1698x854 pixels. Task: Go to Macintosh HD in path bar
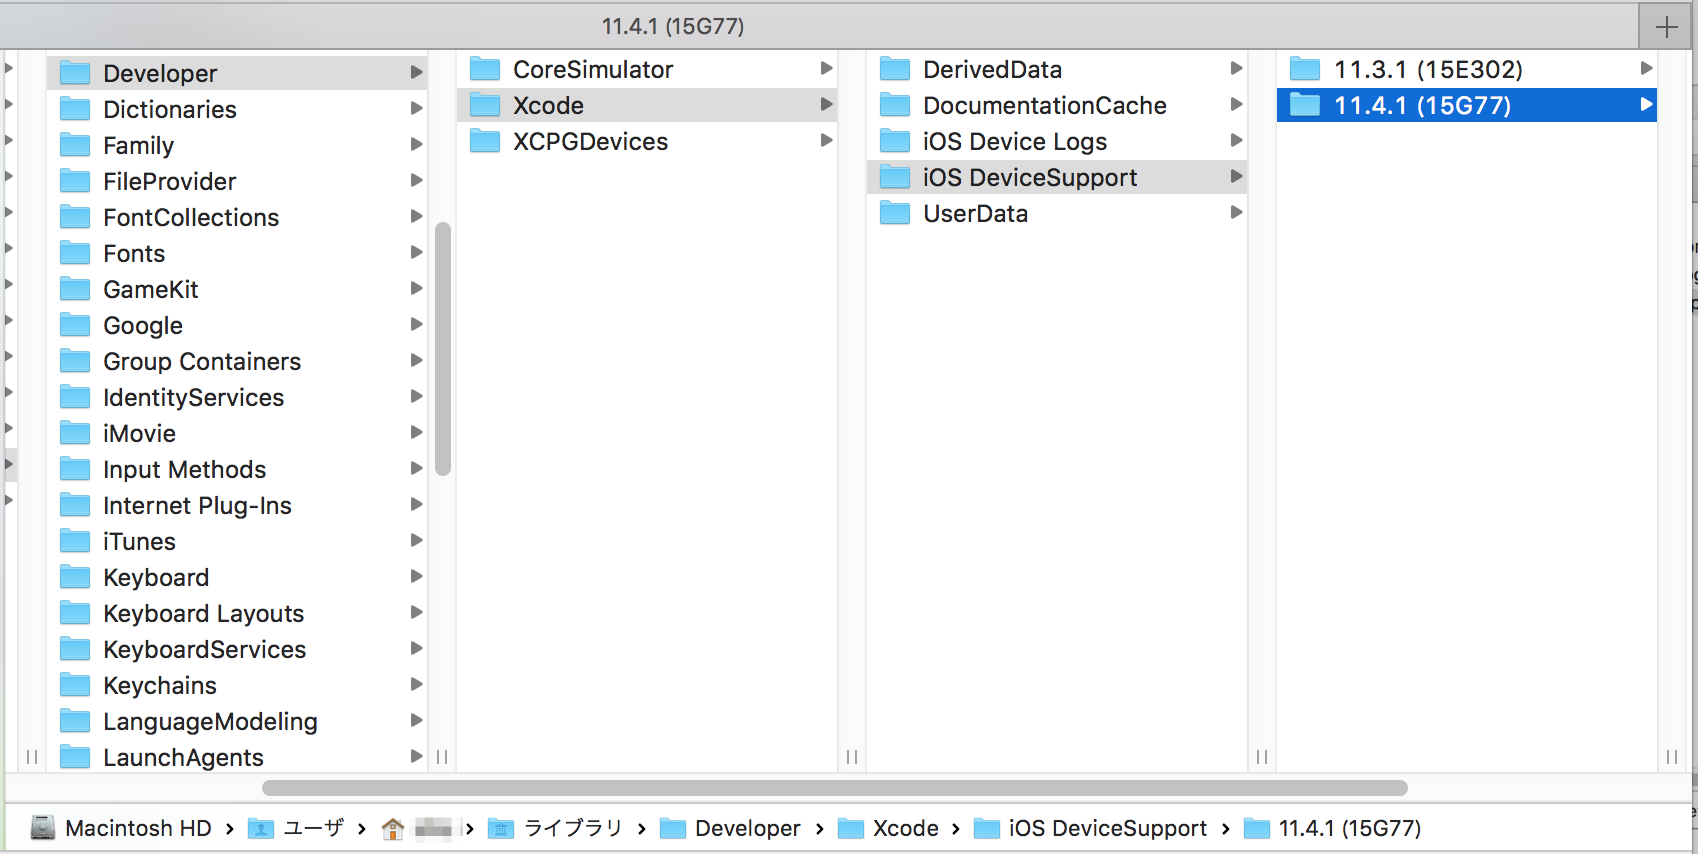click(138, 828)
